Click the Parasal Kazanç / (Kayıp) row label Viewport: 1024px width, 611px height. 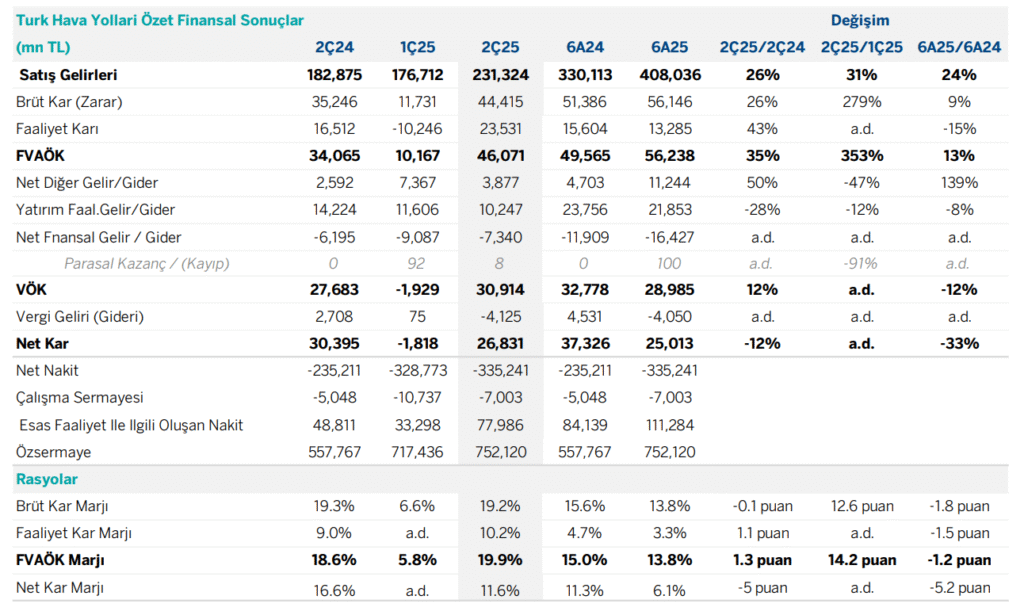click(146, 263)
